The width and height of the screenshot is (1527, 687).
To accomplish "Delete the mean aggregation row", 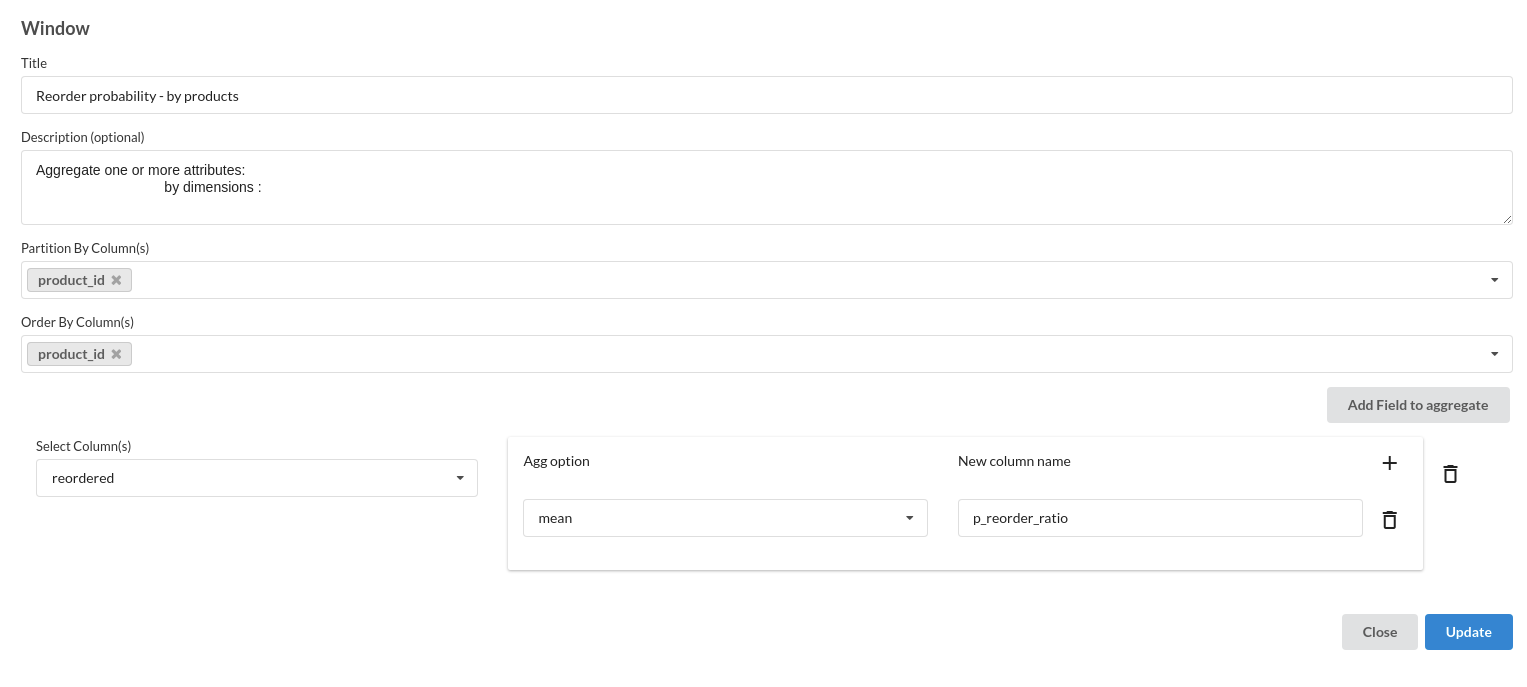I will point(1389,519).
